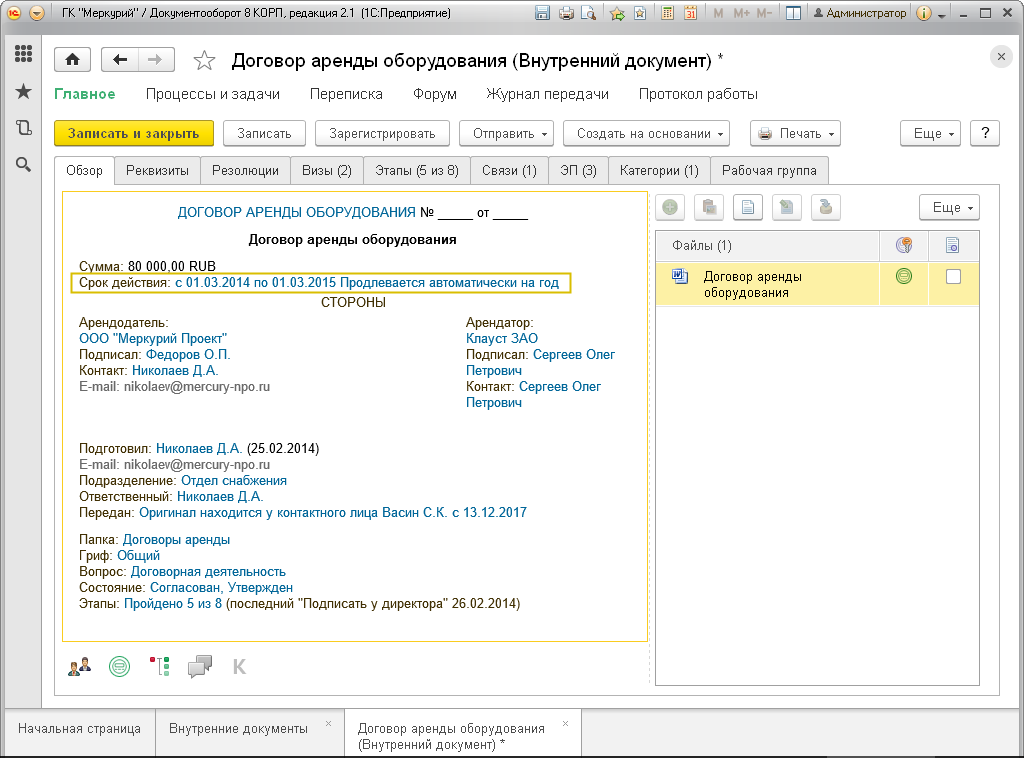Click the Word file icon for Договор аренды оборудования
This screenshot has height=758, width=1024.
tap(680, 276)
